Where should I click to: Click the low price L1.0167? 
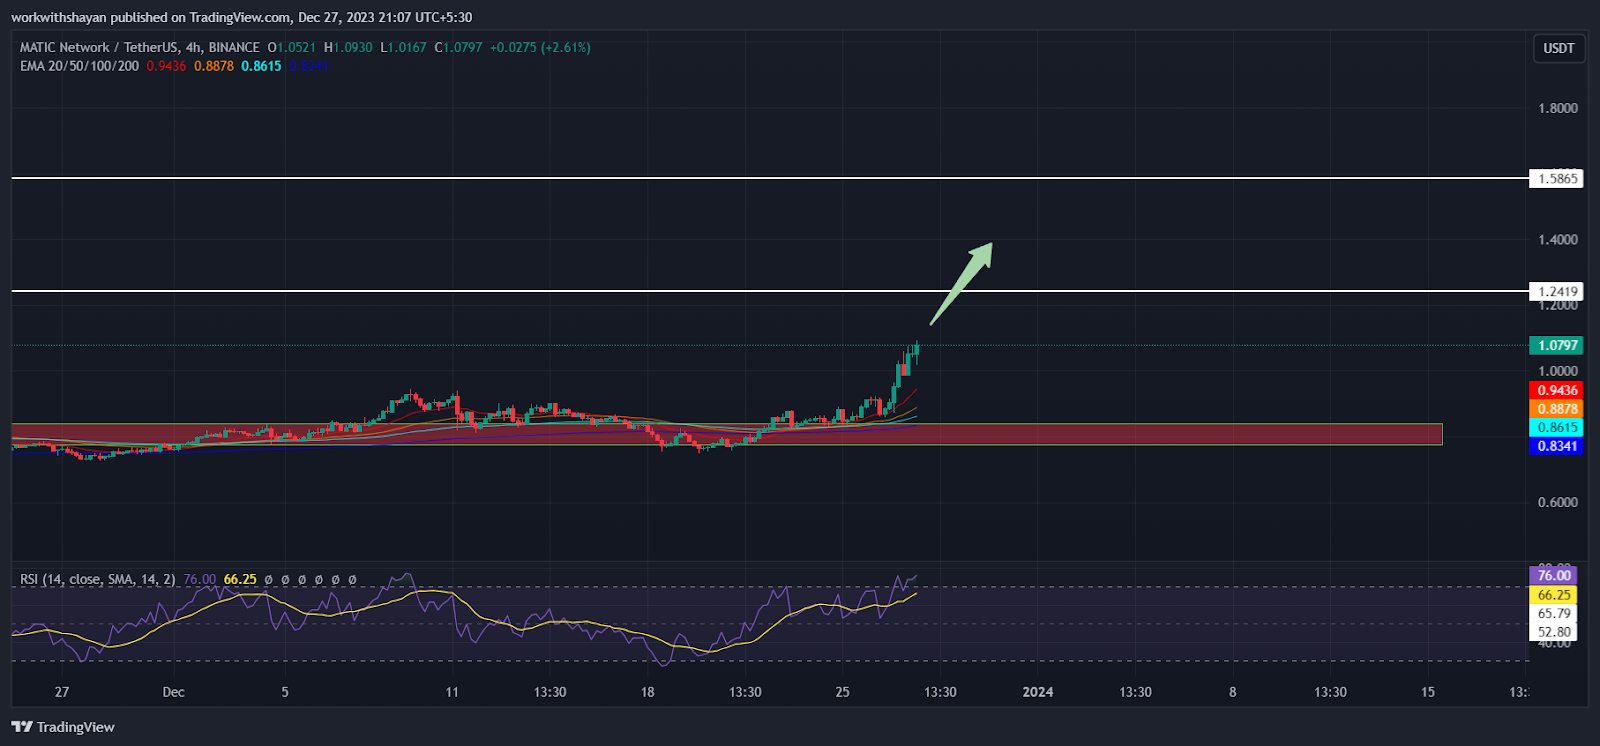[403, 47]
